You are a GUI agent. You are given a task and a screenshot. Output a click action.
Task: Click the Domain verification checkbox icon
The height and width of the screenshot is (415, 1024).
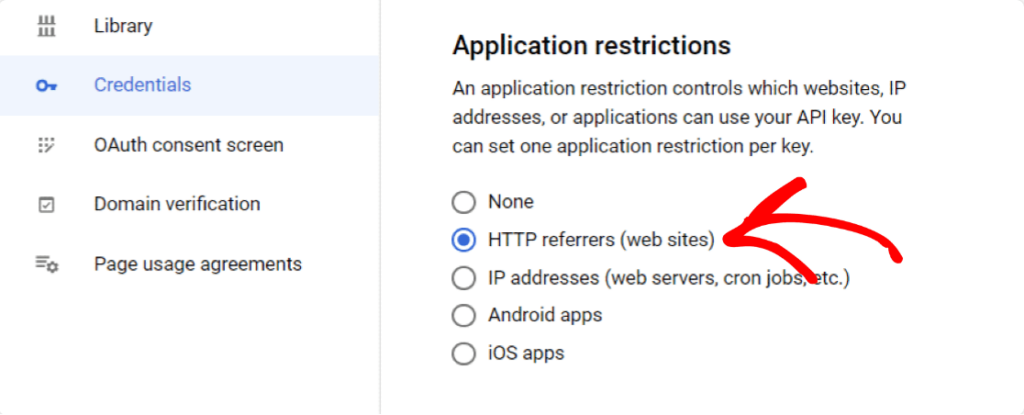[x=46, y=205]
